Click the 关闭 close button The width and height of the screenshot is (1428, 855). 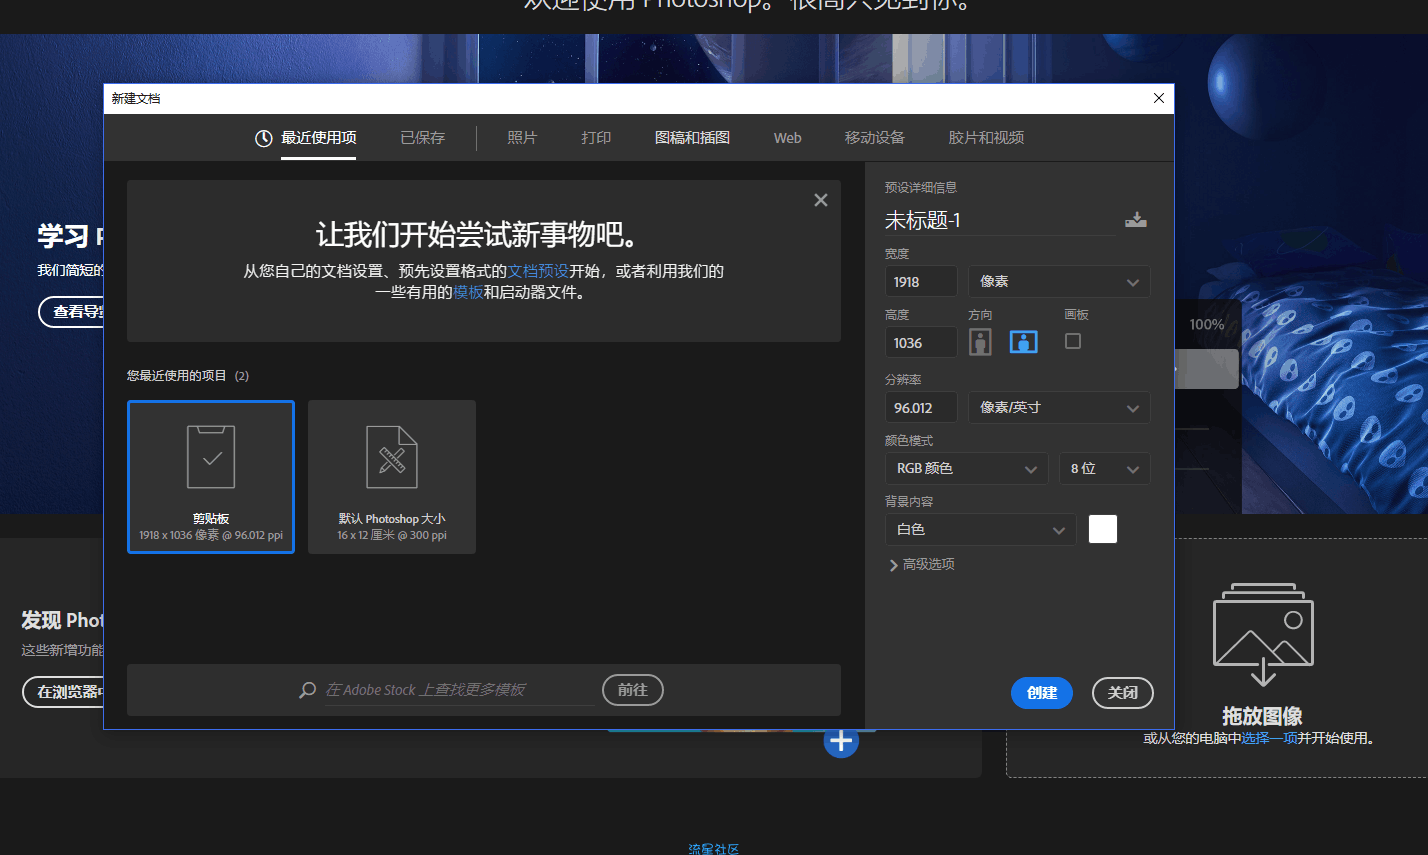click(1123, 693)
